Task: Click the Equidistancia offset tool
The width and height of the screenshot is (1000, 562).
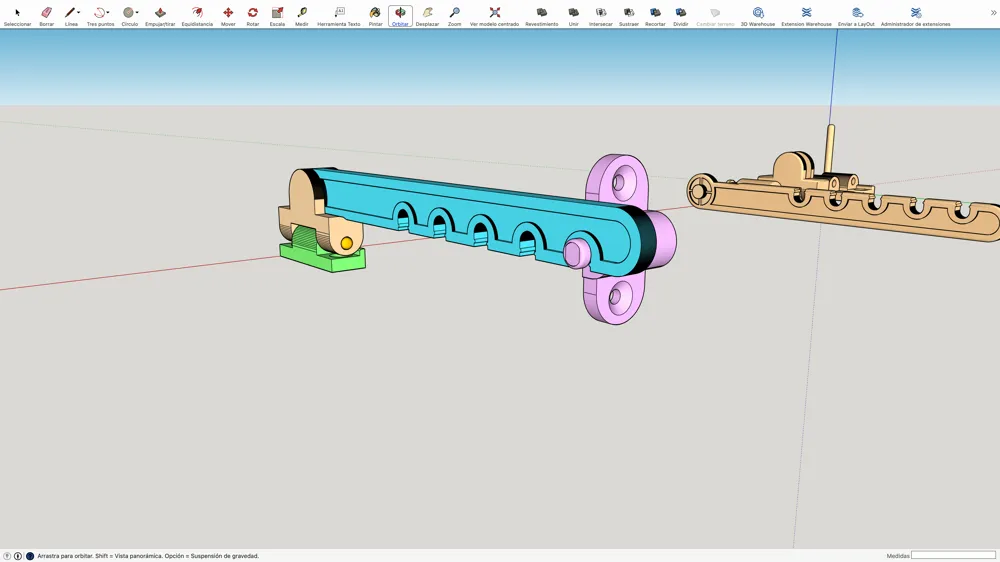Action: click(x=197, y=15)
